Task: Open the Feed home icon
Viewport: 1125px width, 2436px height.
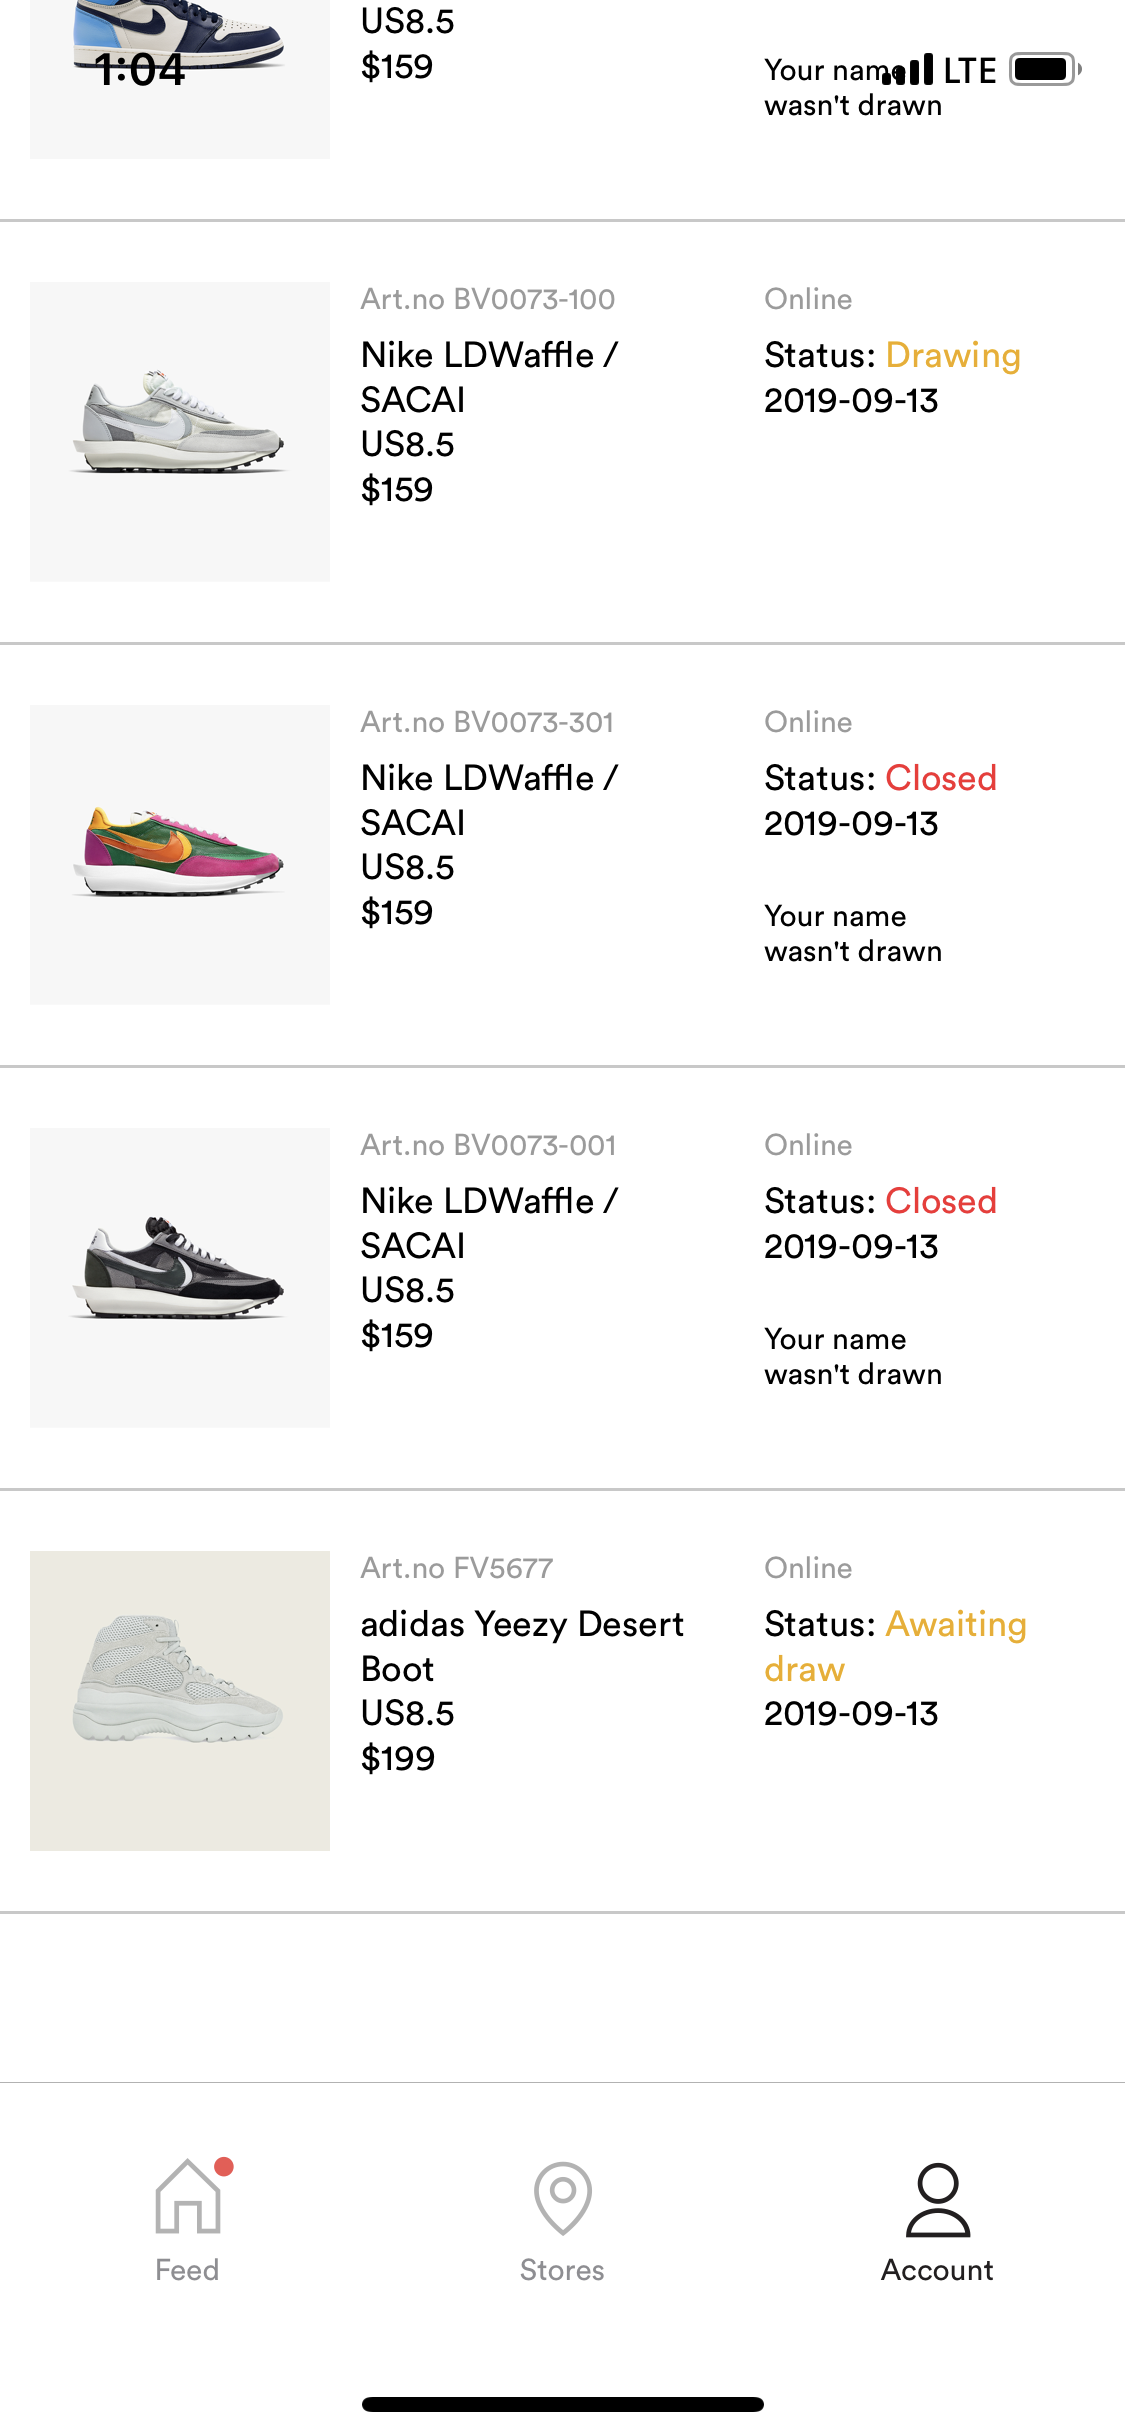Action: coord(187,2197)
